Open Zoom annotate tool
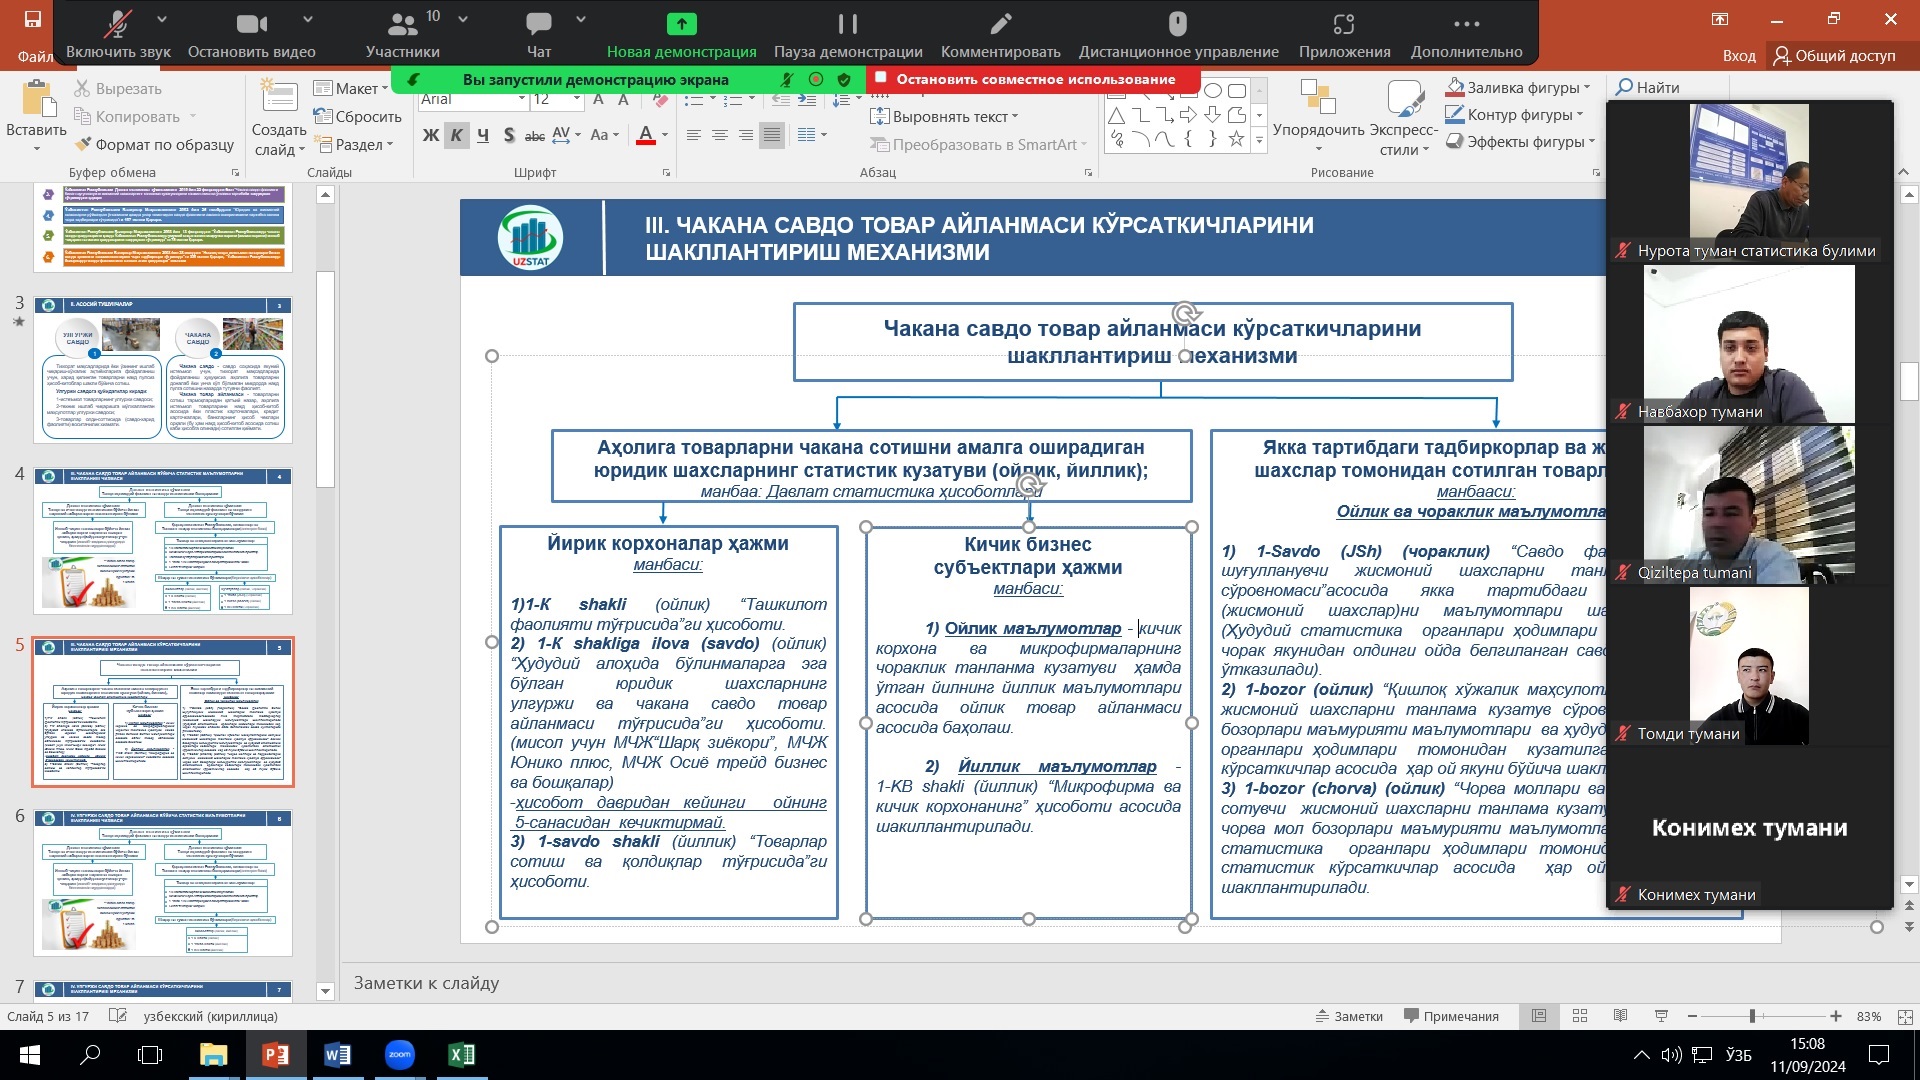The width and height of the screenshot is (1920, 1080). coord(1000,34)
